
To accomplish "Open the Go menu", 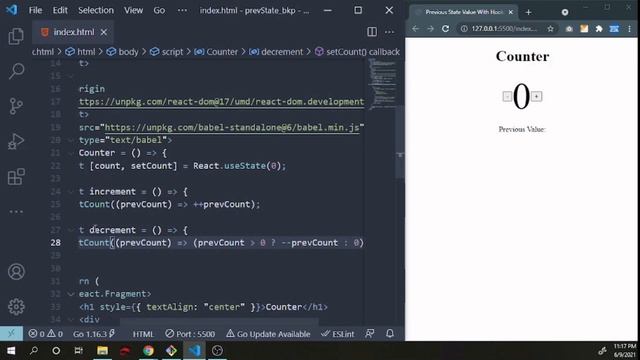I will point(159,10).
